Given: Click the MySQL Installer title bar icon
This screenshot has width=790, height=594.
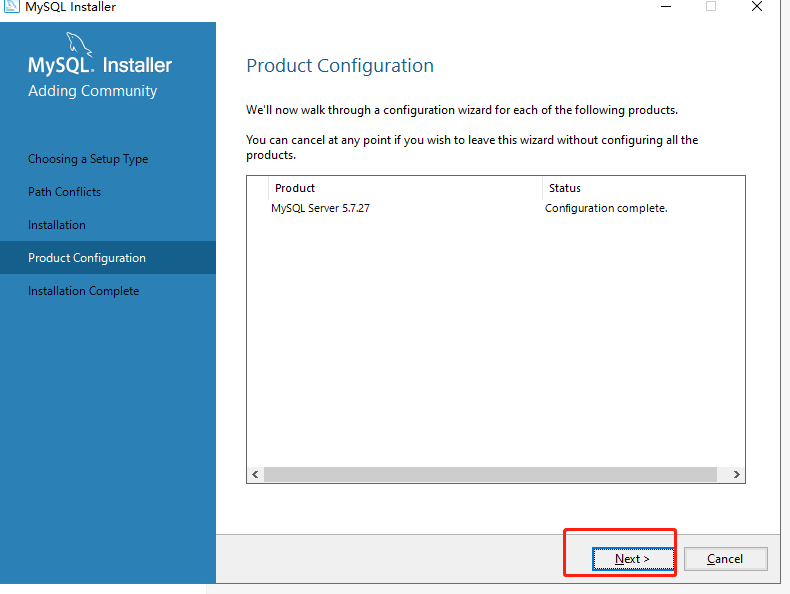Looking at the screenshot, I should pyautogui.click(x=11, y=6).
